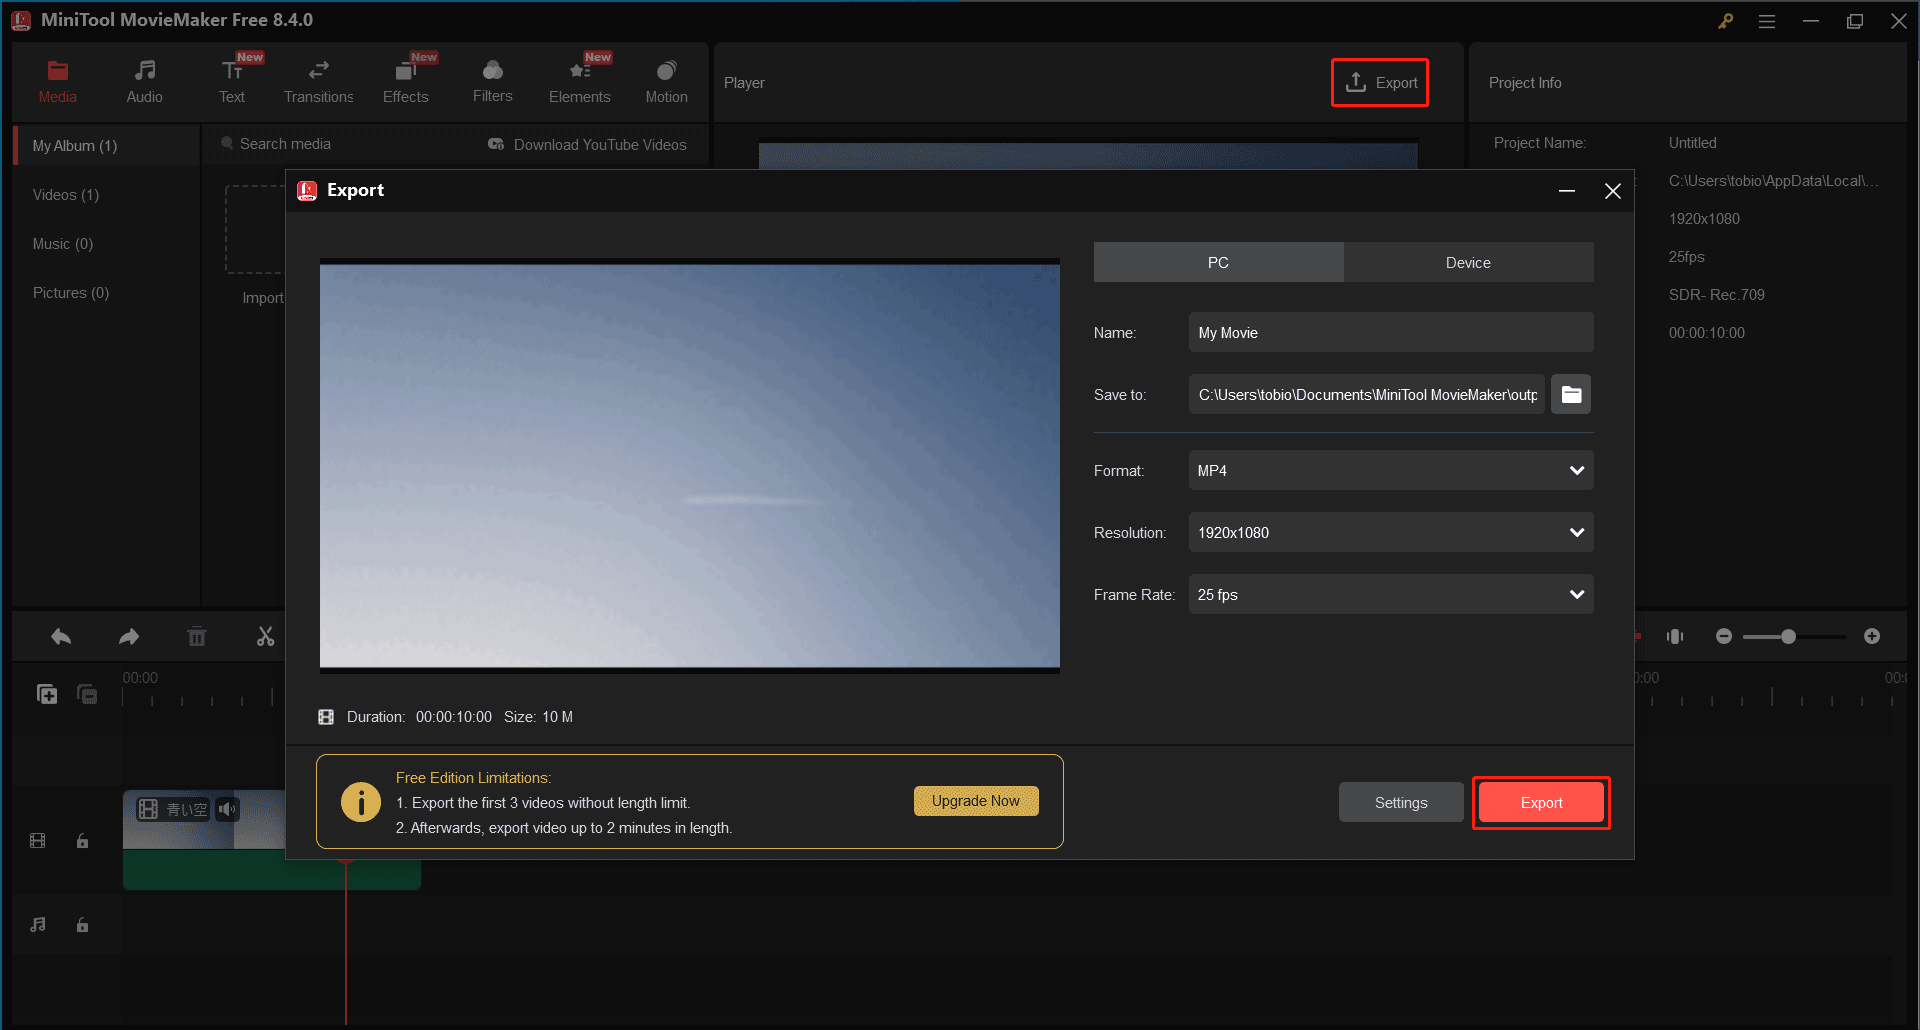Select the Effects icon
The height and width of the screenshot is (1030, 1920).
(405, 72)
